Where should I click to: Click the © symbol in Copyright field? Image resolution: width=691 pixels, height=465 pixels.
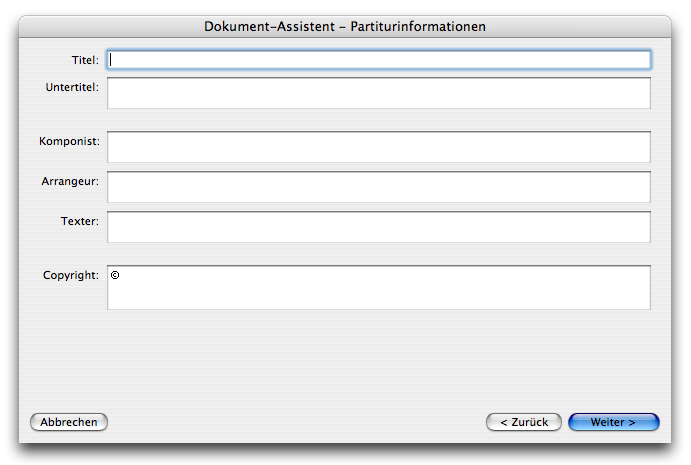115,275
